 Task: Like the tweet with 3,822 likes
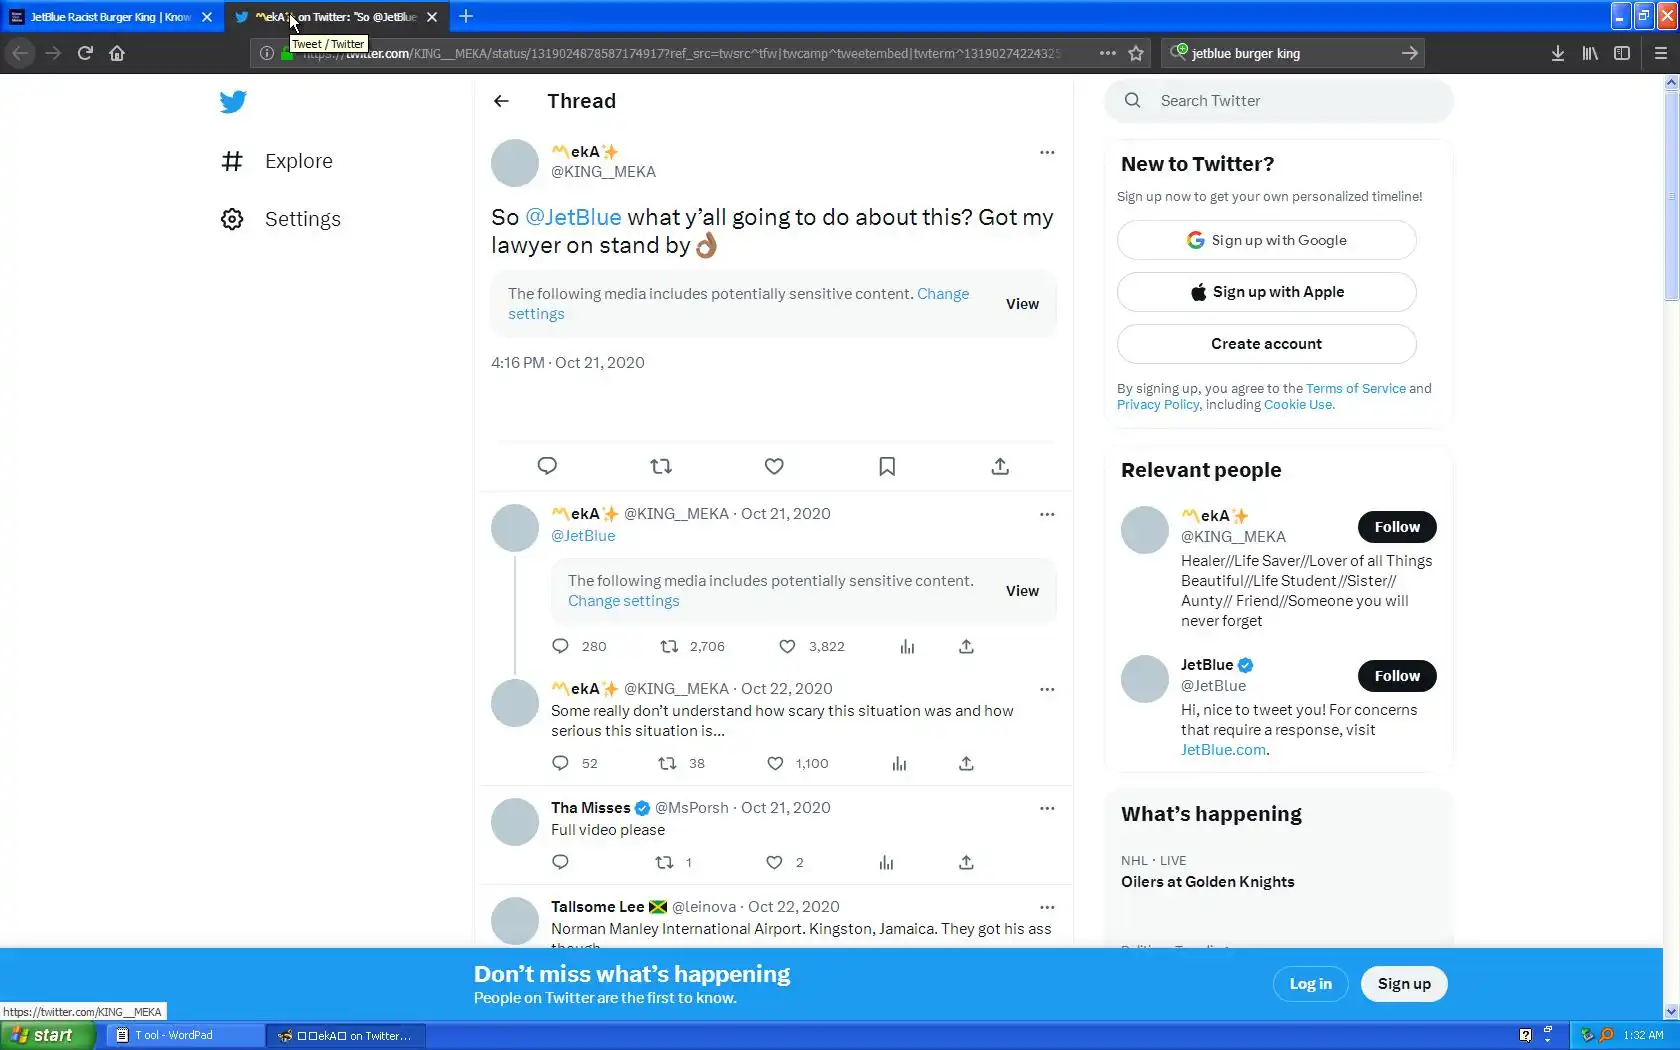(811, 646)
